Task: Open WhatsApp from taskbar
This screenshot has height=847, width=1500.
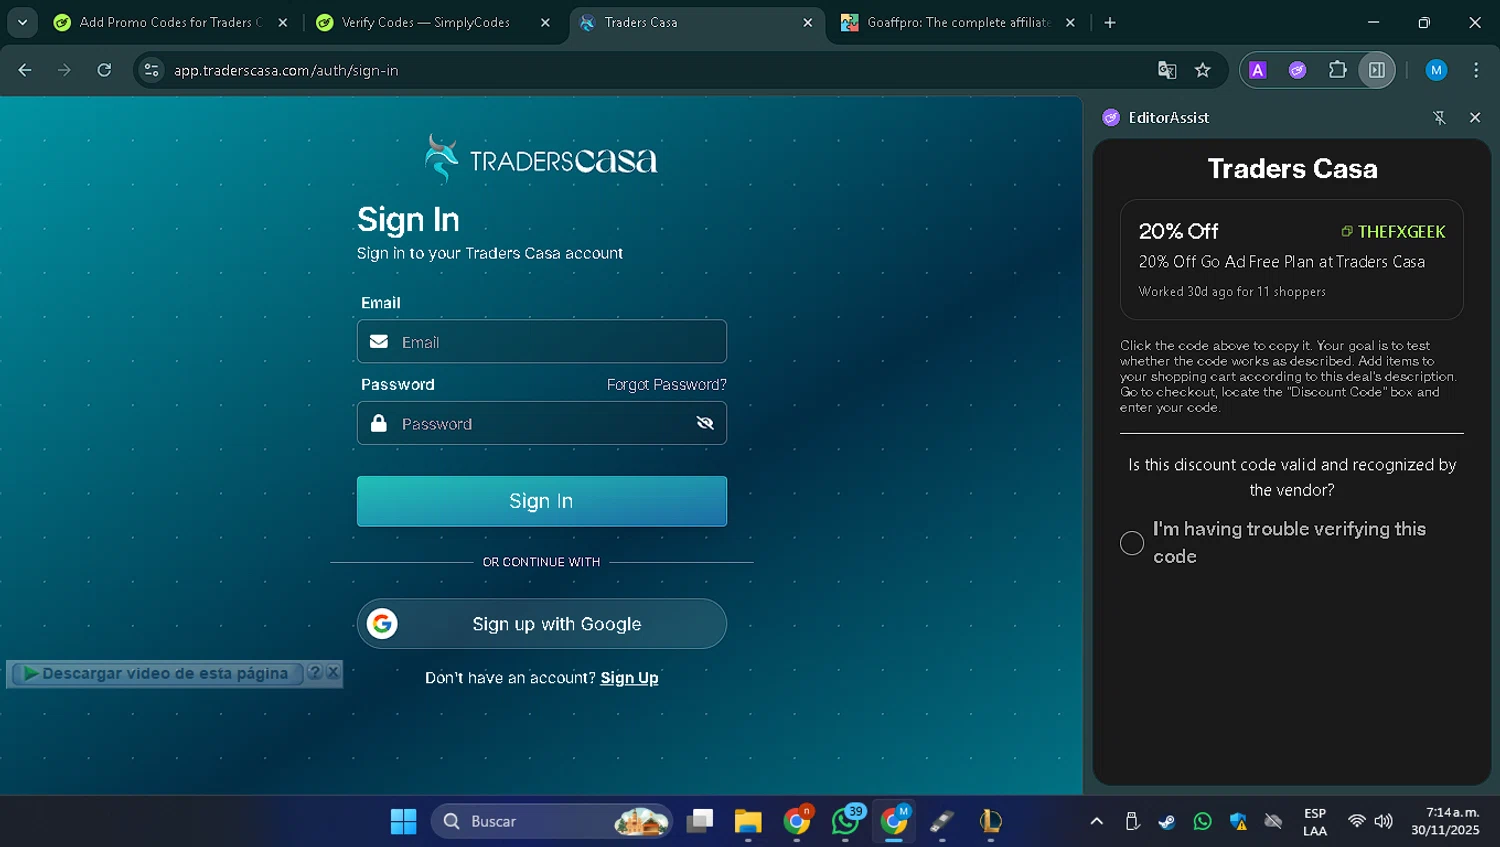Action: (x=846, y=821)
